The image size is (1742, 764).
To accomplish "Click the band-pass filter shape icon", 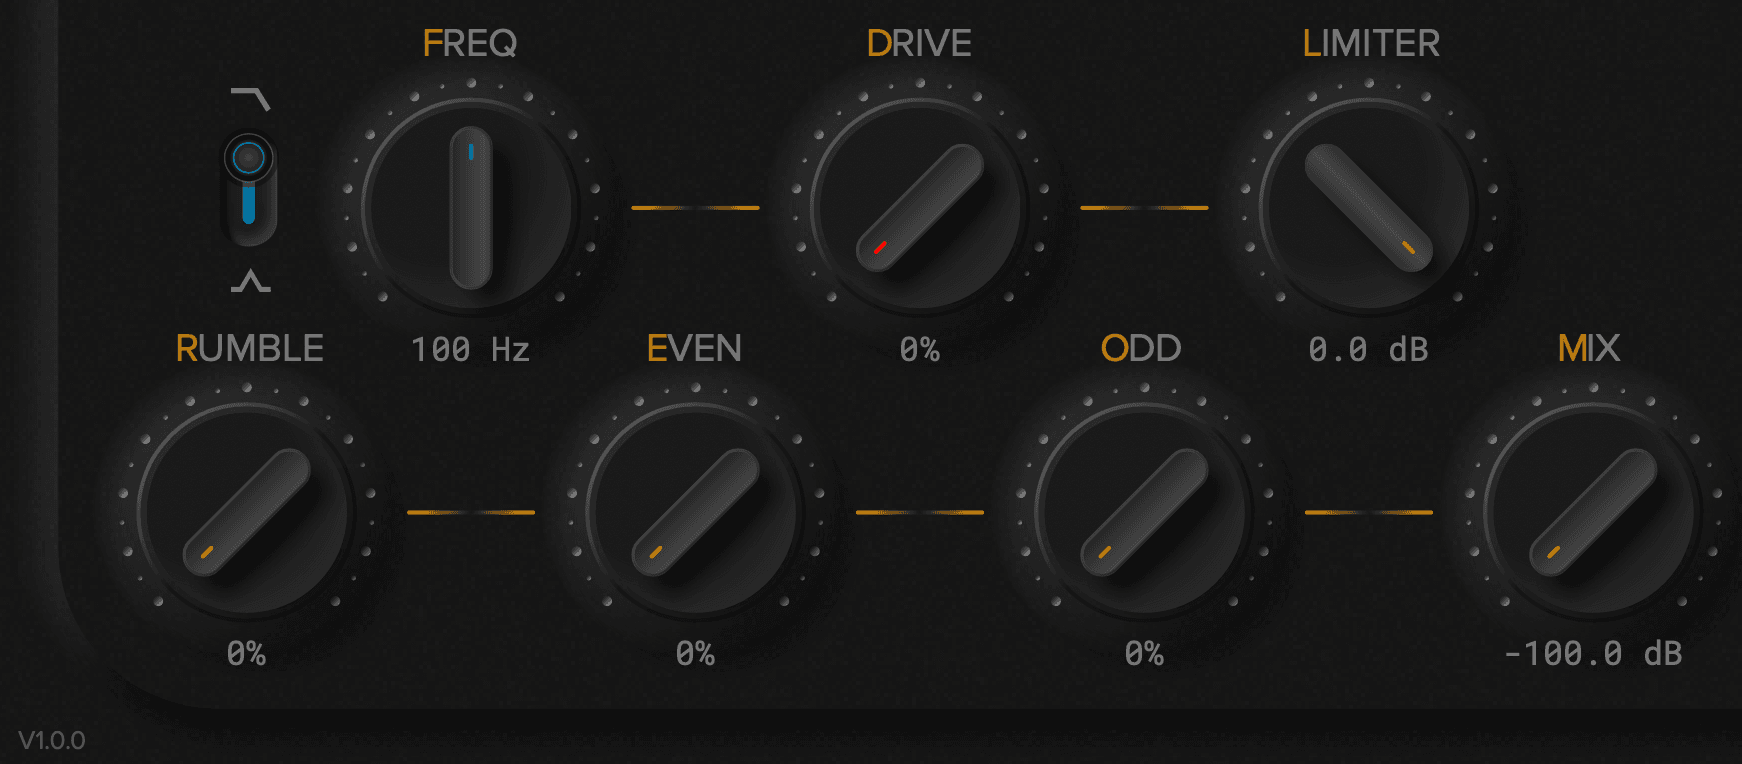I will [x=250, y=282].
